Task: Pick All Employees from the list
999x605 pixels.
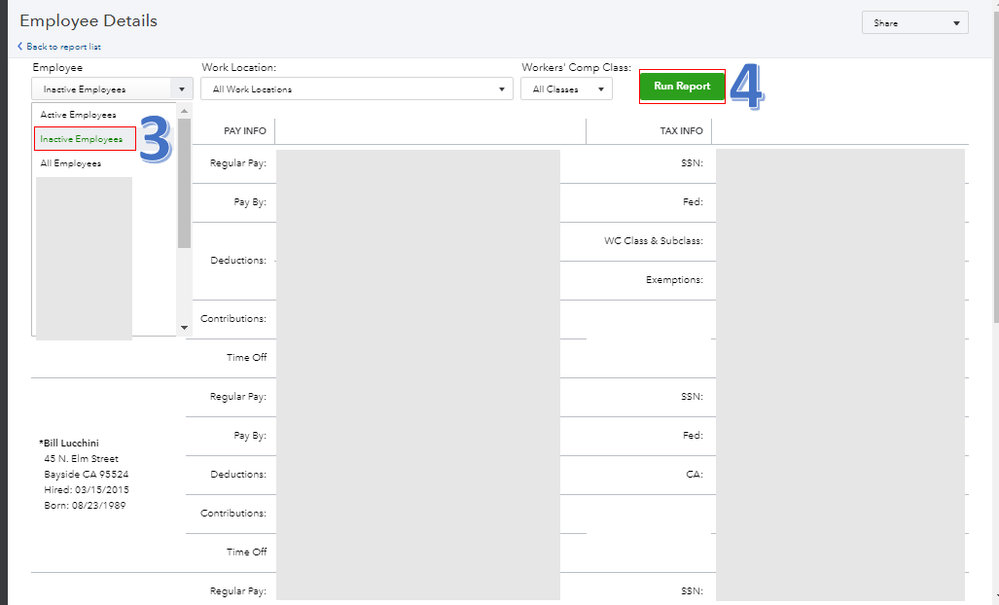Action: [x=71, y=163]
